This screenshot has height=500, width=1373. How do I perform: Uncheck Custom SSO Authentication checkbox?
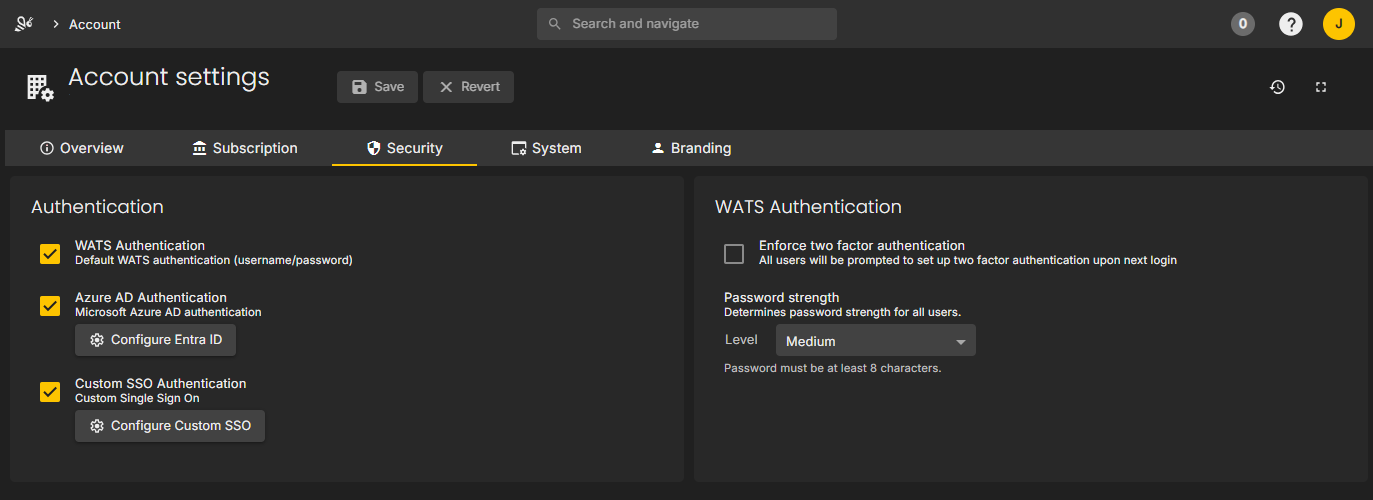tap(50, 392)
